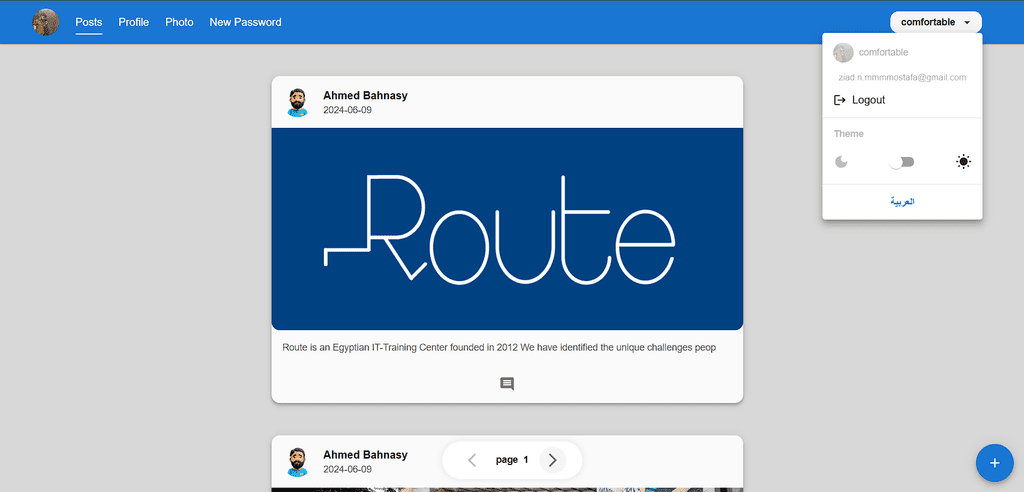Open Ahmed Bahnasy's name on the first post

pos(365,95)
